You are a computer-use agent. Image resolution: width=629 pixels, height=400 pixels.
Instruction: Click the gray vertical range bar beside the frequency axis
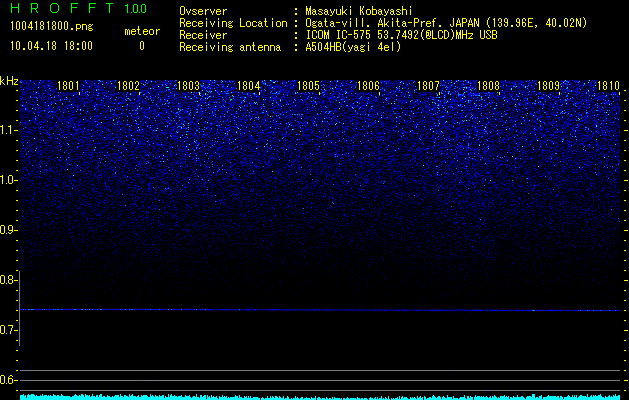coord(20,309)
